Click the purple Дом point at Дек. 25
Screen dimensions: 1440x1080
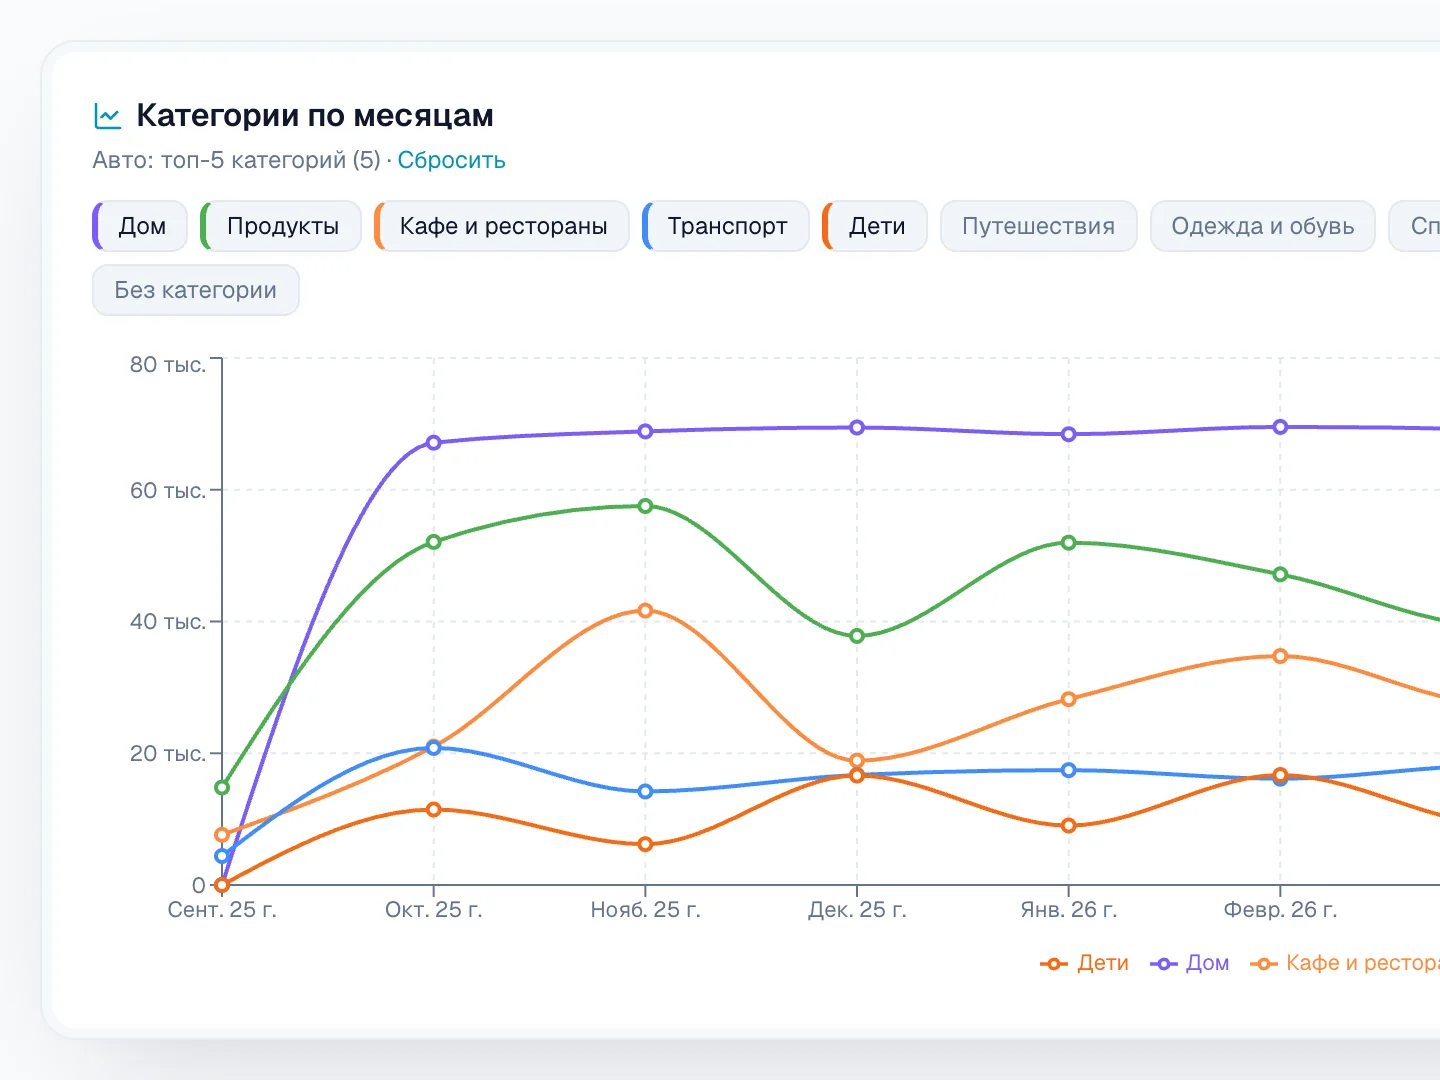(x=857, y=428)
